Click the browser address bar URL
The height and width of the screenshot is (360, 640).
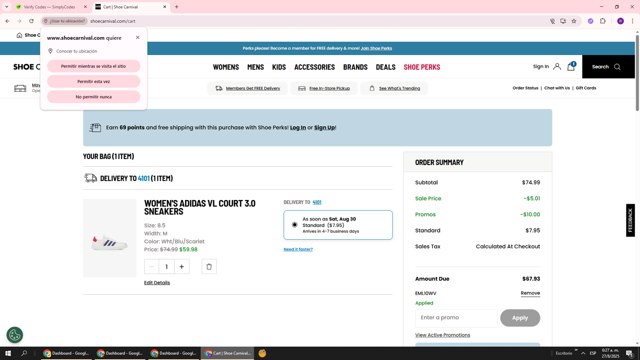113,21
